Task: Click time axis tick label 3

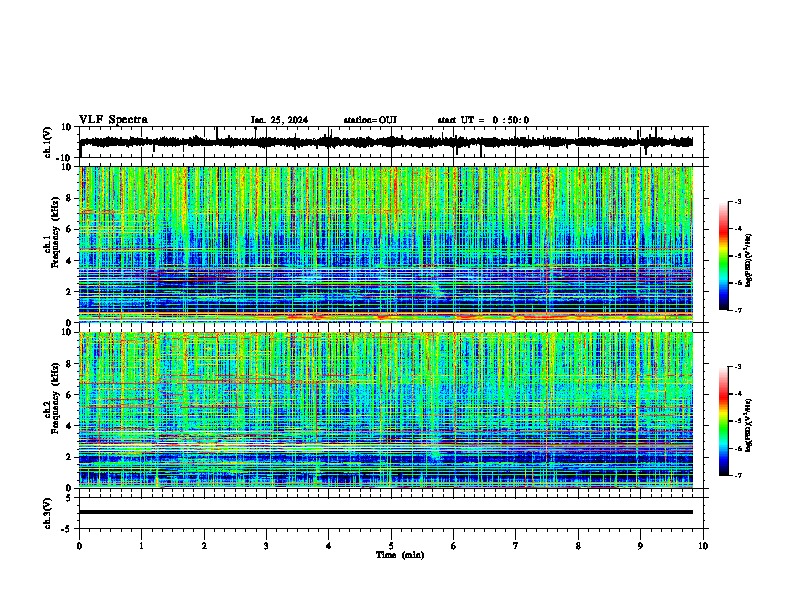Action: click(266, 546)
